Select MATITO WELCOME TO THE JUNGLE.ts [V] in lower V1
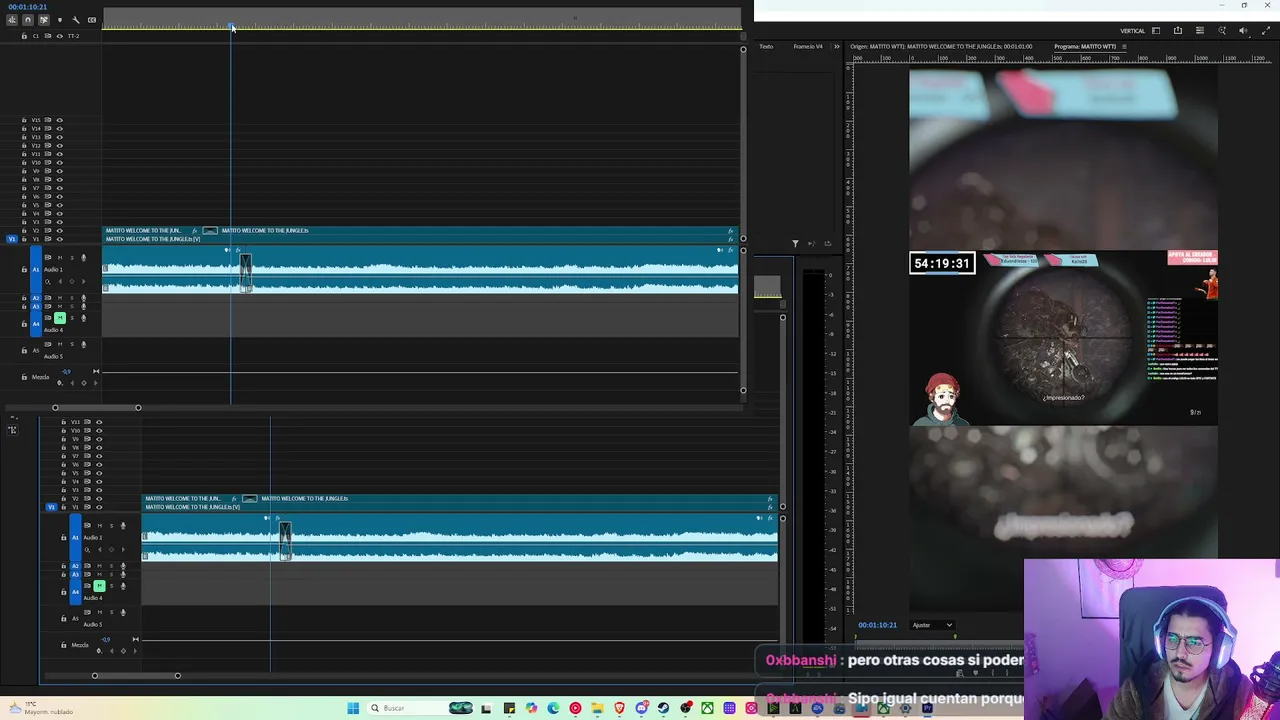The height and width of the screenshot is (720, 1280). point(460,507)
